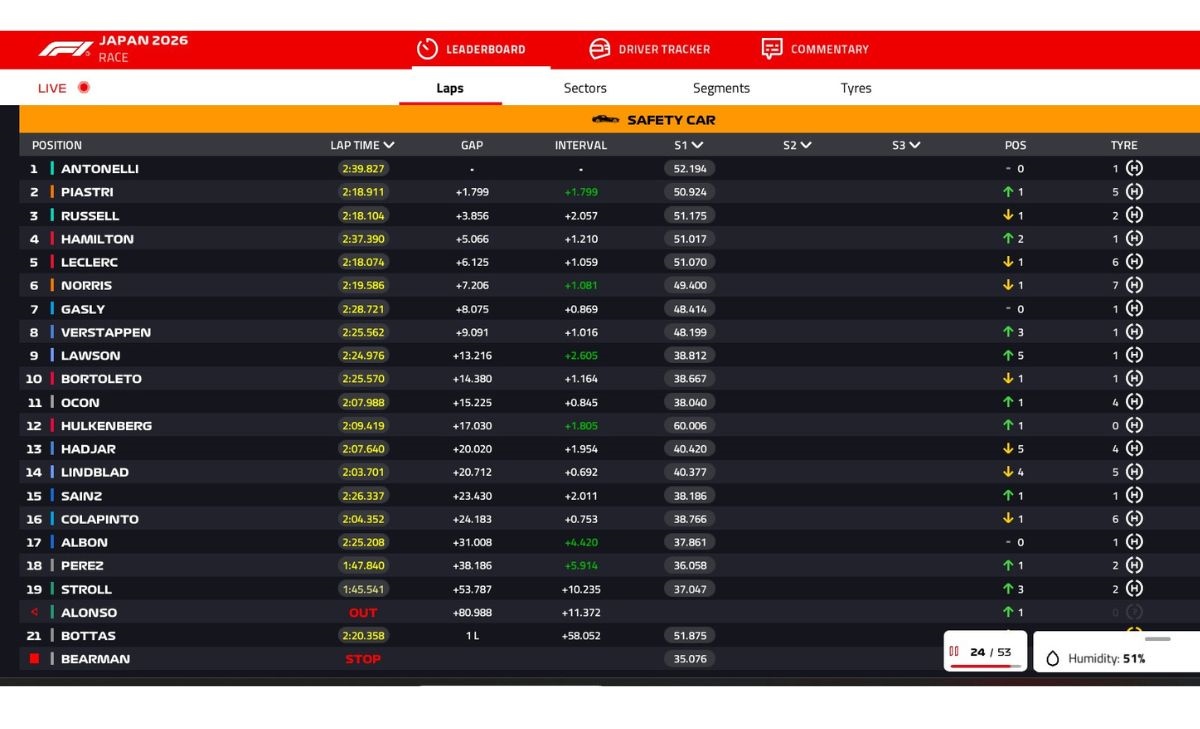Open the S1 column dropdown
Viewport: 1200px width, 729px height.
[697, 145]
